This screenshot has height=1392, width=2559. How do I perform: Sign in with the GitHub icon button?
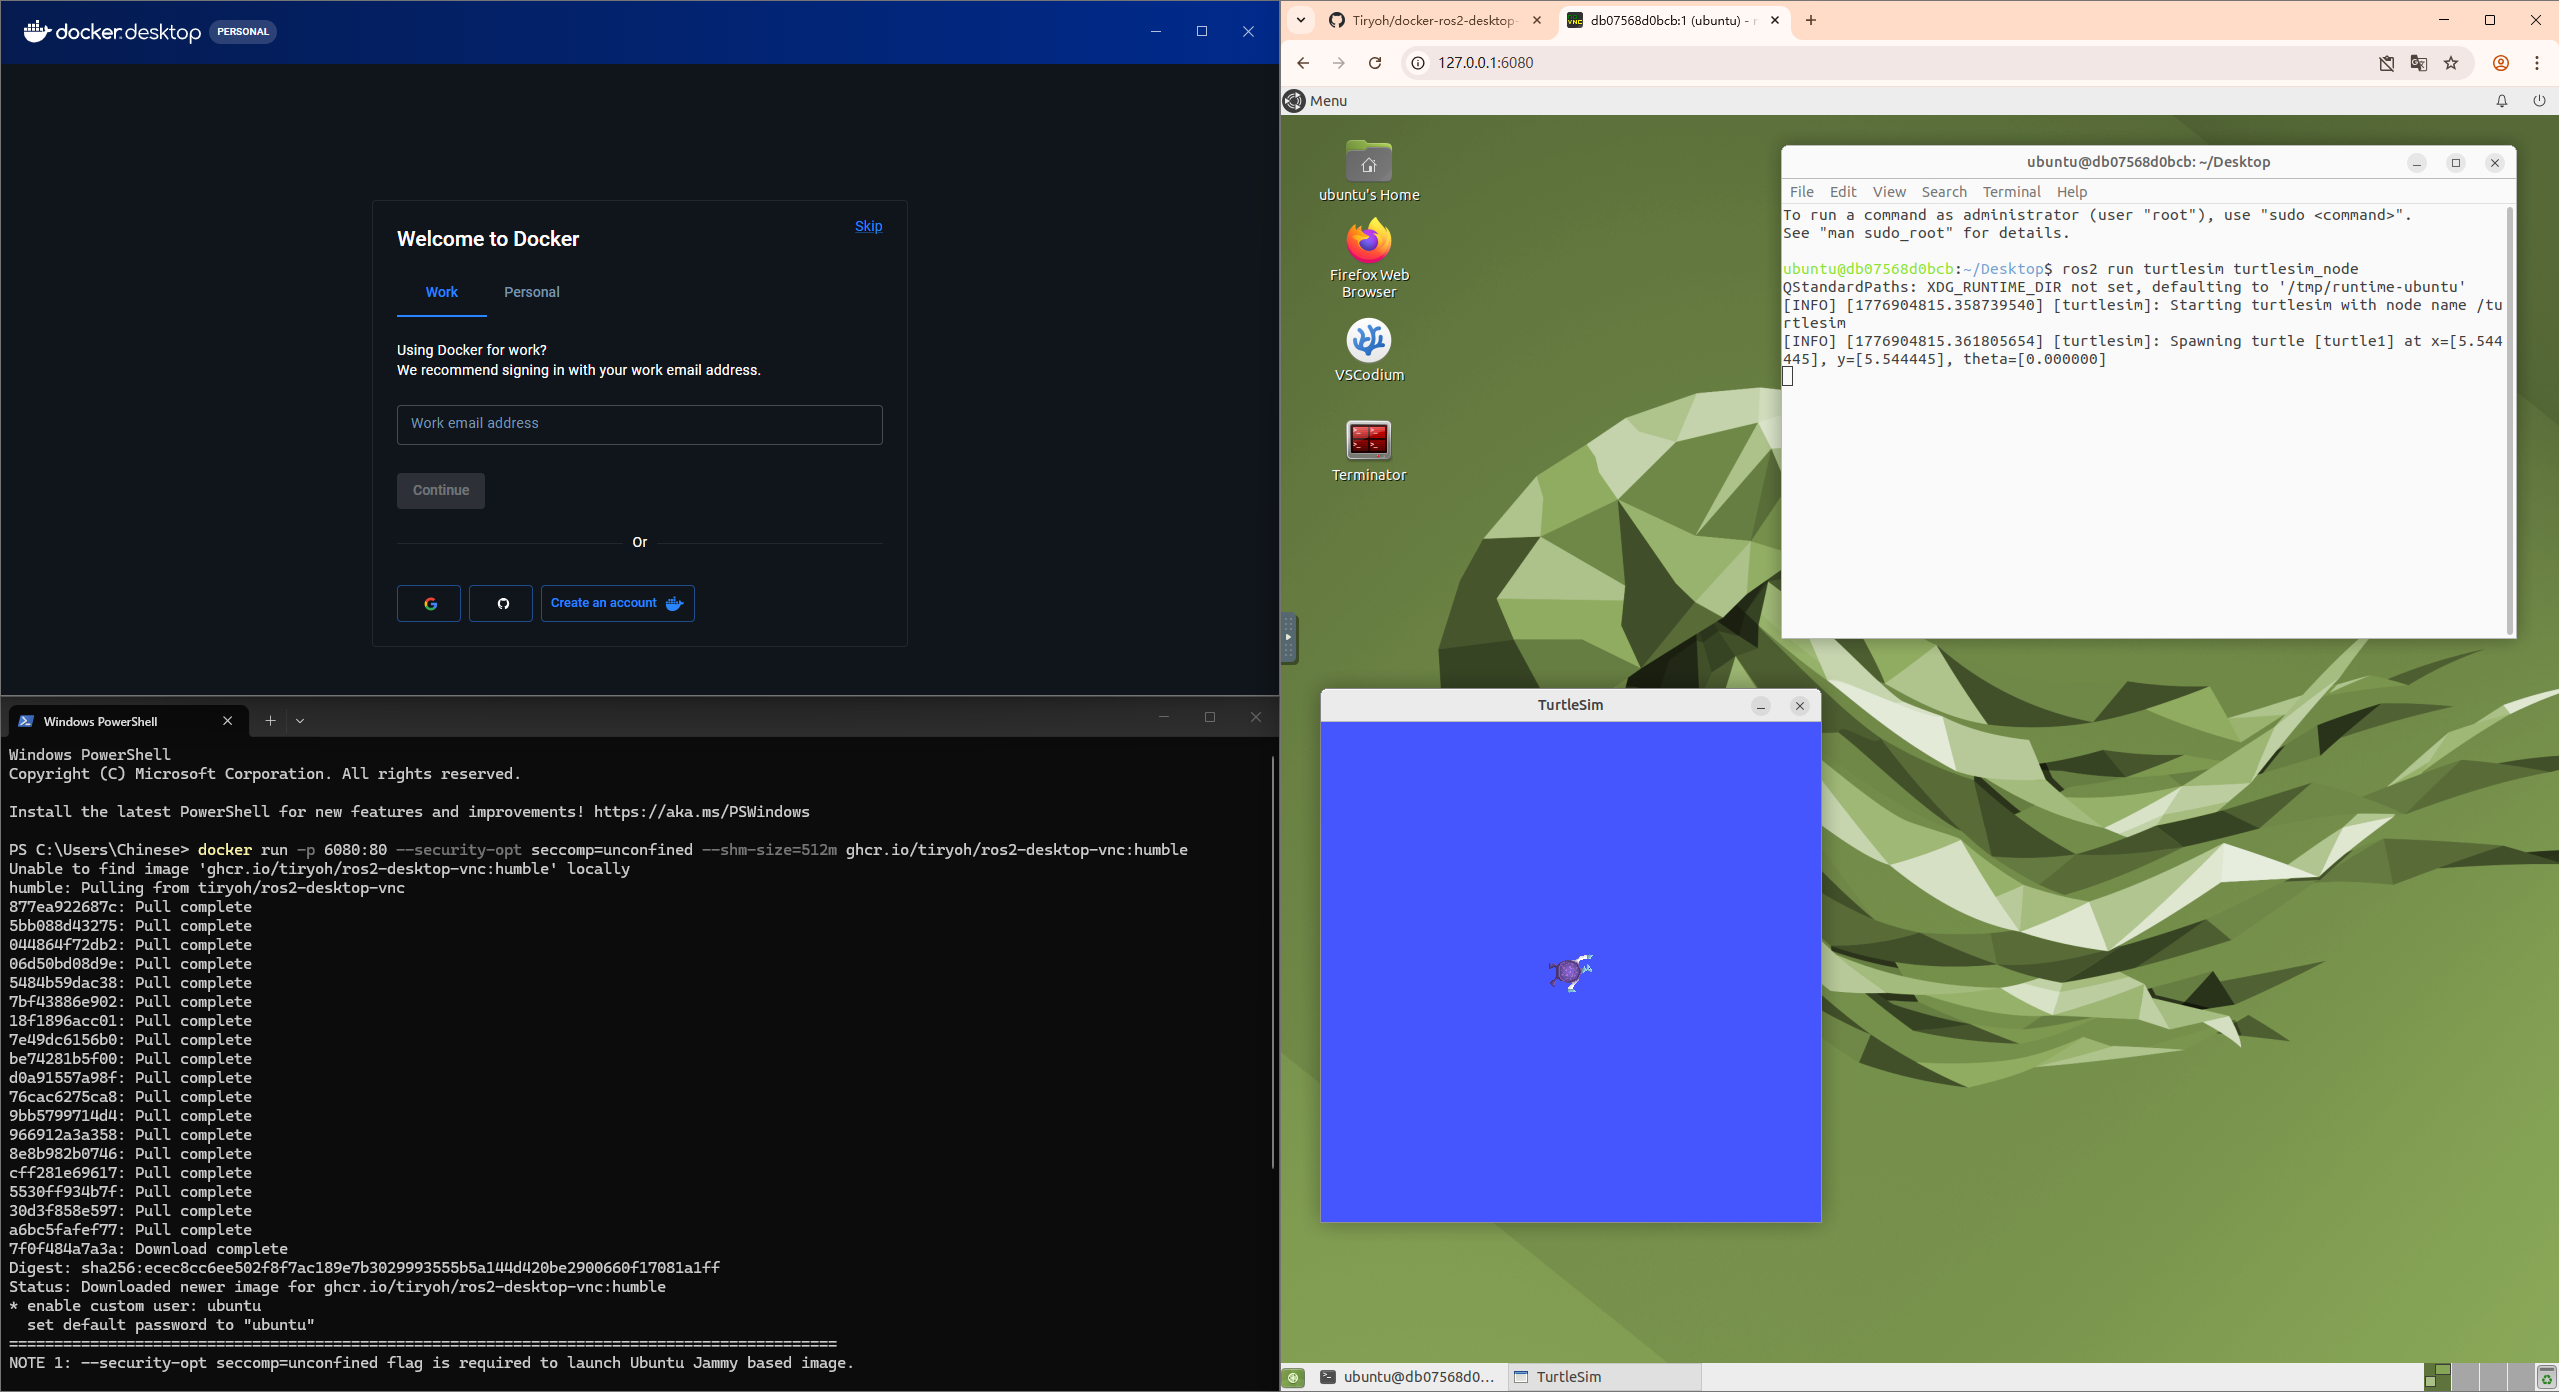501,603
